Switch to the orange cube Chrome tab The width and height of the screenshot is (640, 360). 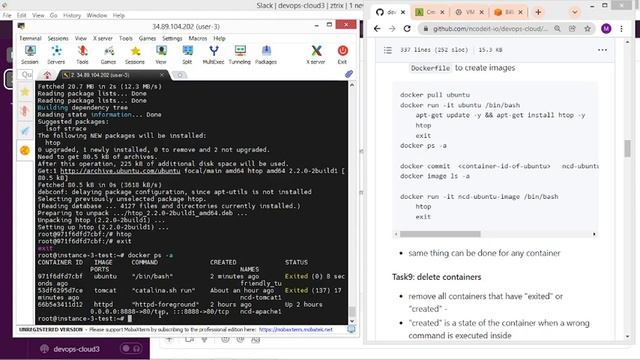(508, 12)
